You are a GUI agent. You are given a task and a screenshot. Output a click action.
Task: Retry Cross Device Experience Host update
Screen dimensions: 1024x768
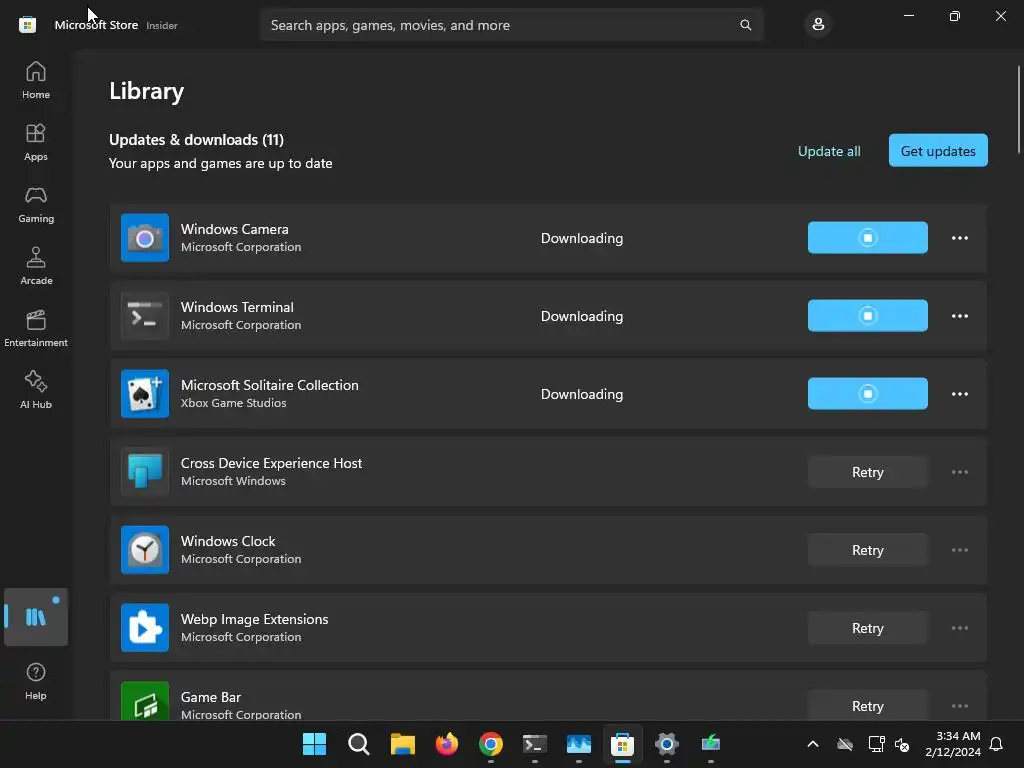(867, 472)
